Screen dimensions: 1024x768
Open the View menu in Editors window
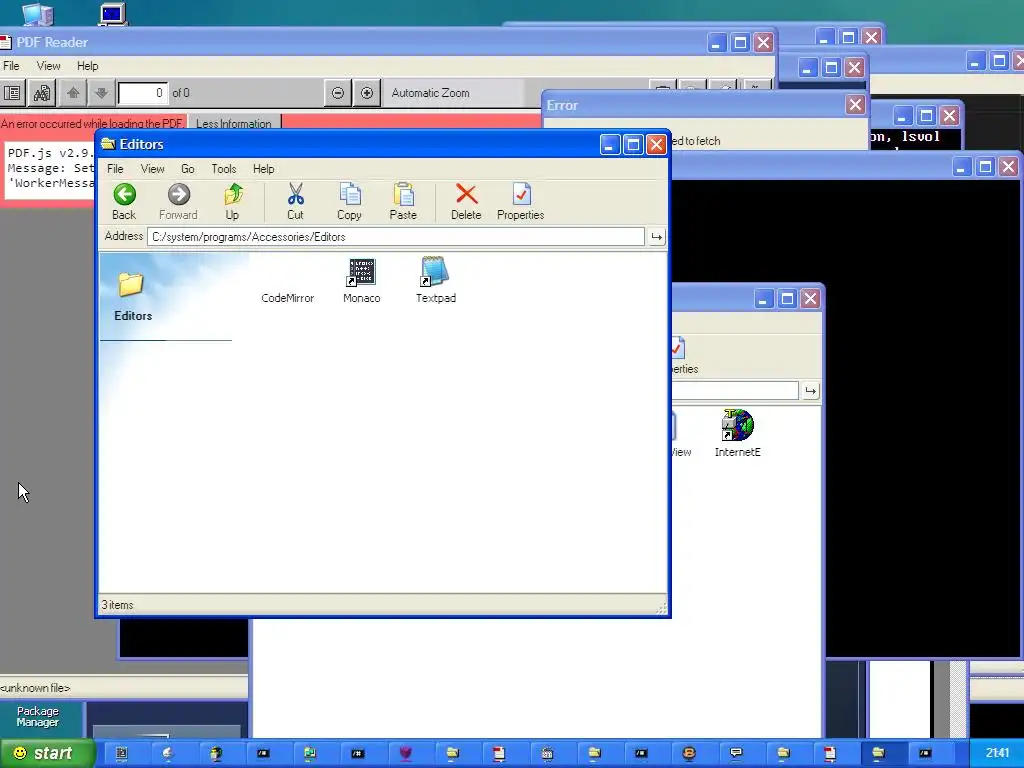pyautogui.click(x=152, y=169)
